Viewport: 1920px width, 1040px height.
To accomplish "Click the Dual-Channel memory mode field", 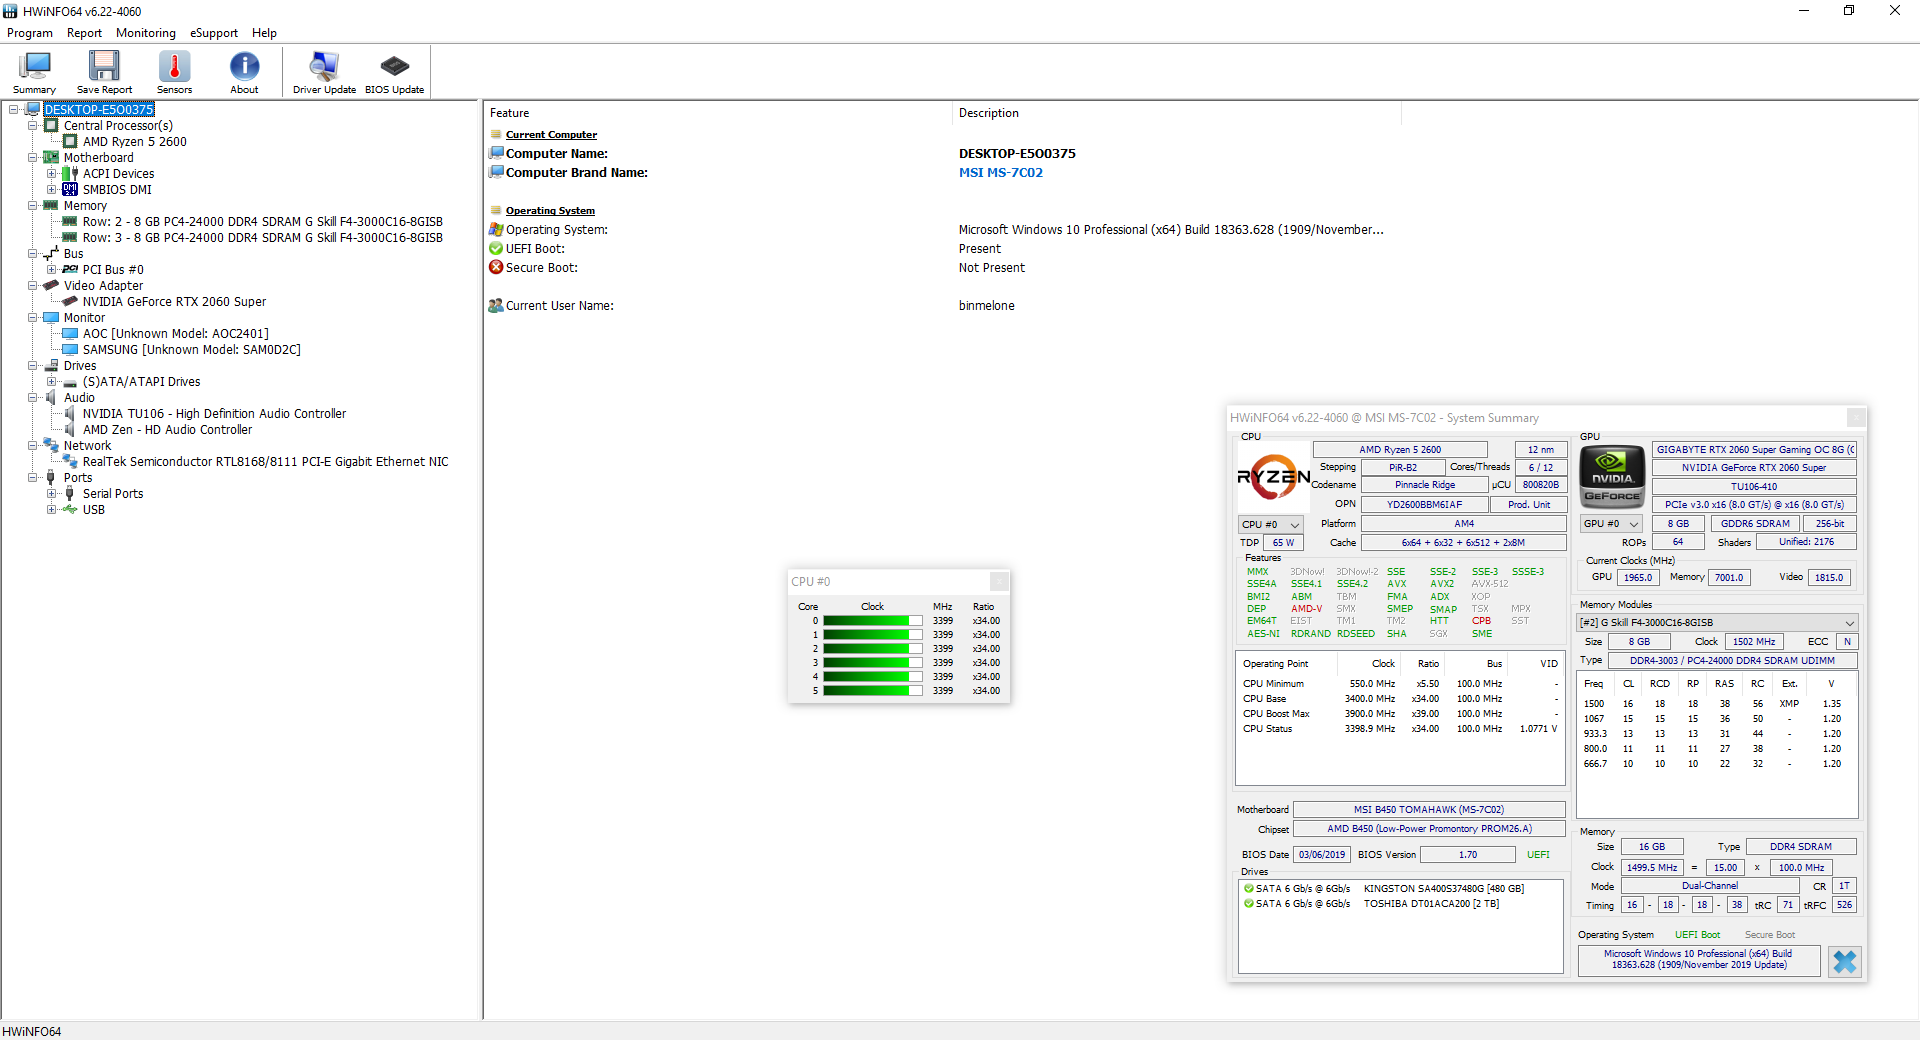I will [x=1710, y=886].
